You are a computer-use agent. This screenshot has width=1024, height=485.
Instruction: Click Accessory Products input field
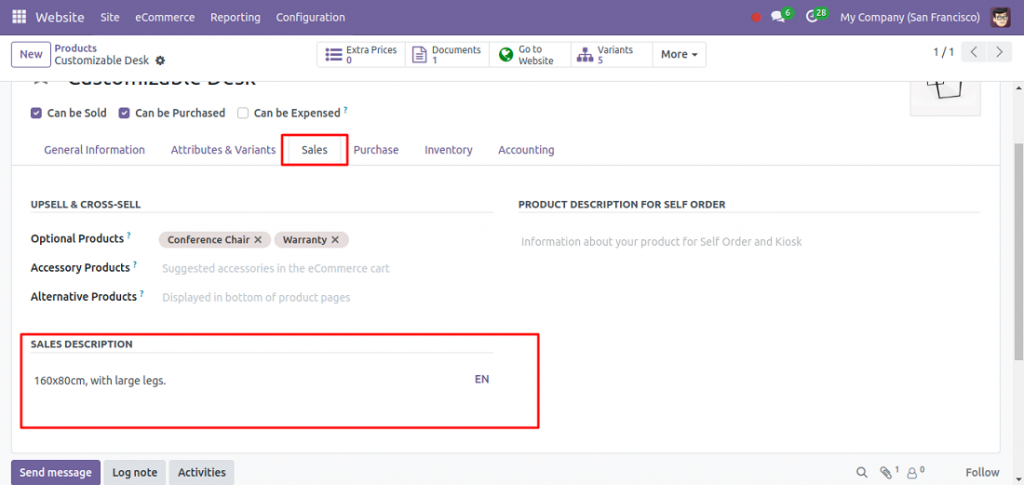[326, 268]
